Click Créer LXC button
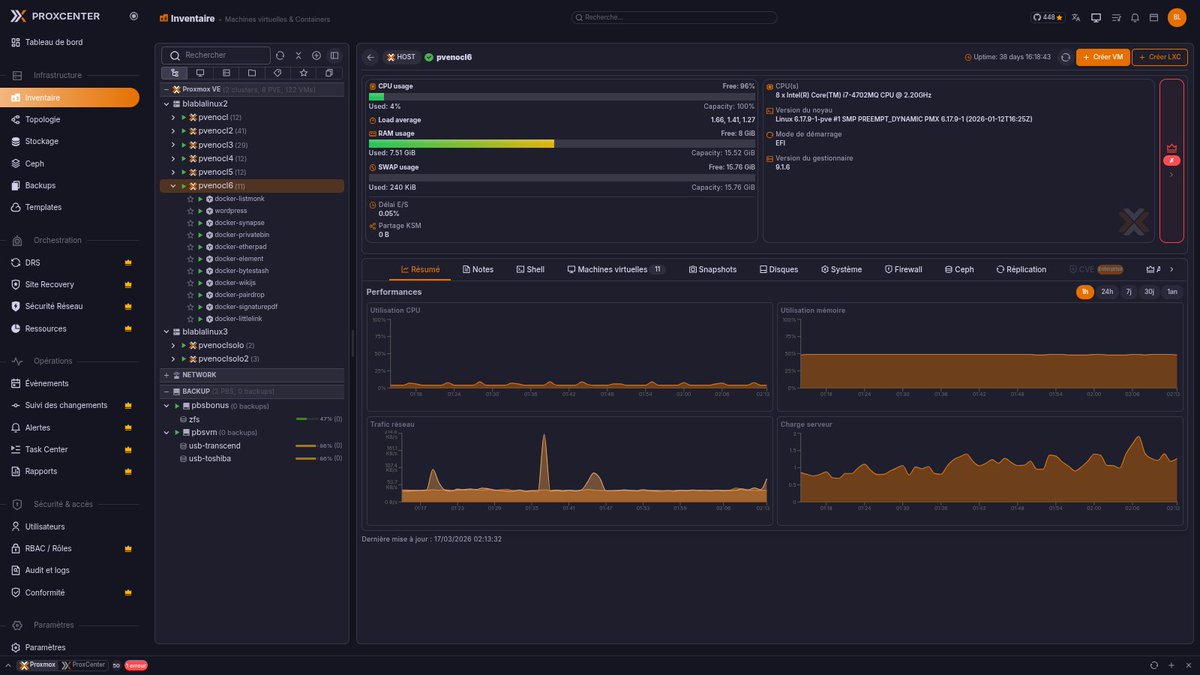The width and height of the screenshot is (1200, 675). point(1160,57)
